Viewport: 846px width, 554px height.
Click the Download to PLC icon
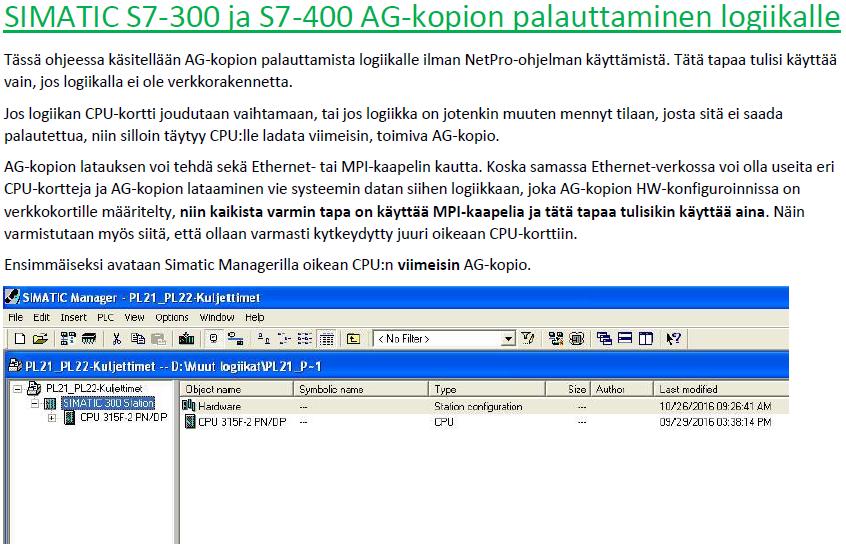(186, 339)
